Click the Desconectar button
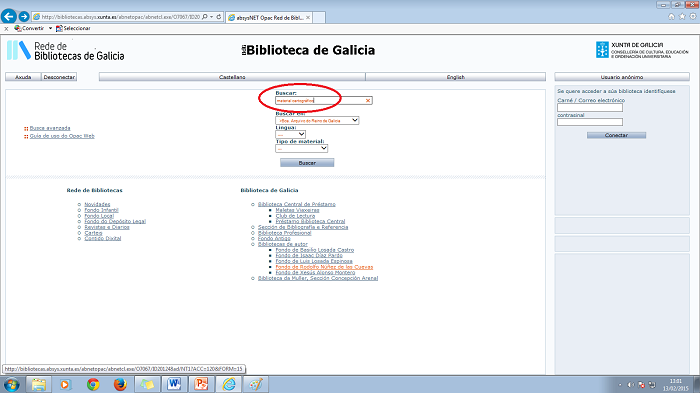Image resolution: width=700 pixels, height=393 pixels. (x=59, y=77)
